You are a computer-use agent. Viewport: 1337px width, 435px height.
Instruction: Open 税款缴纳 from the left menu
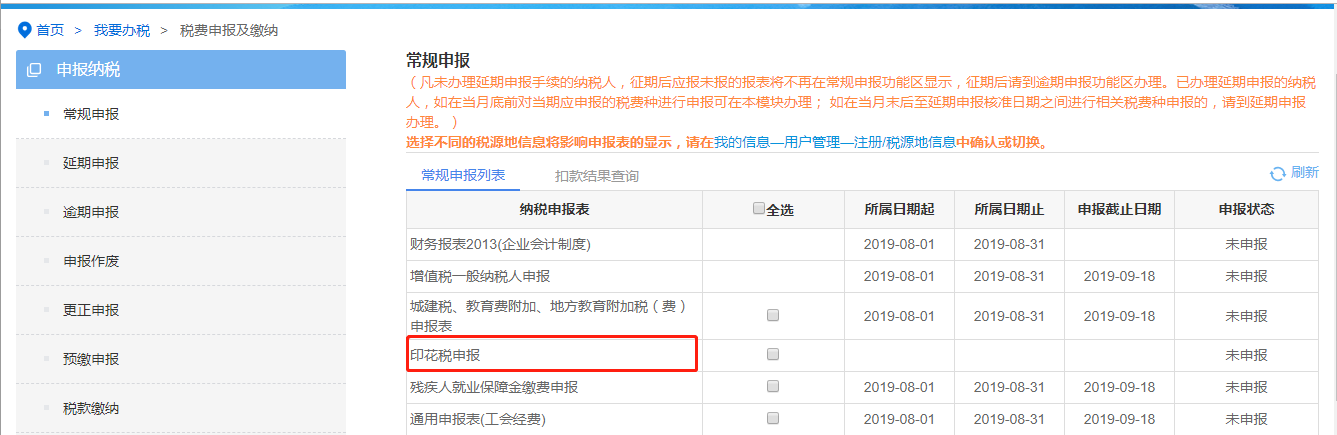click(x=91, y=408)
